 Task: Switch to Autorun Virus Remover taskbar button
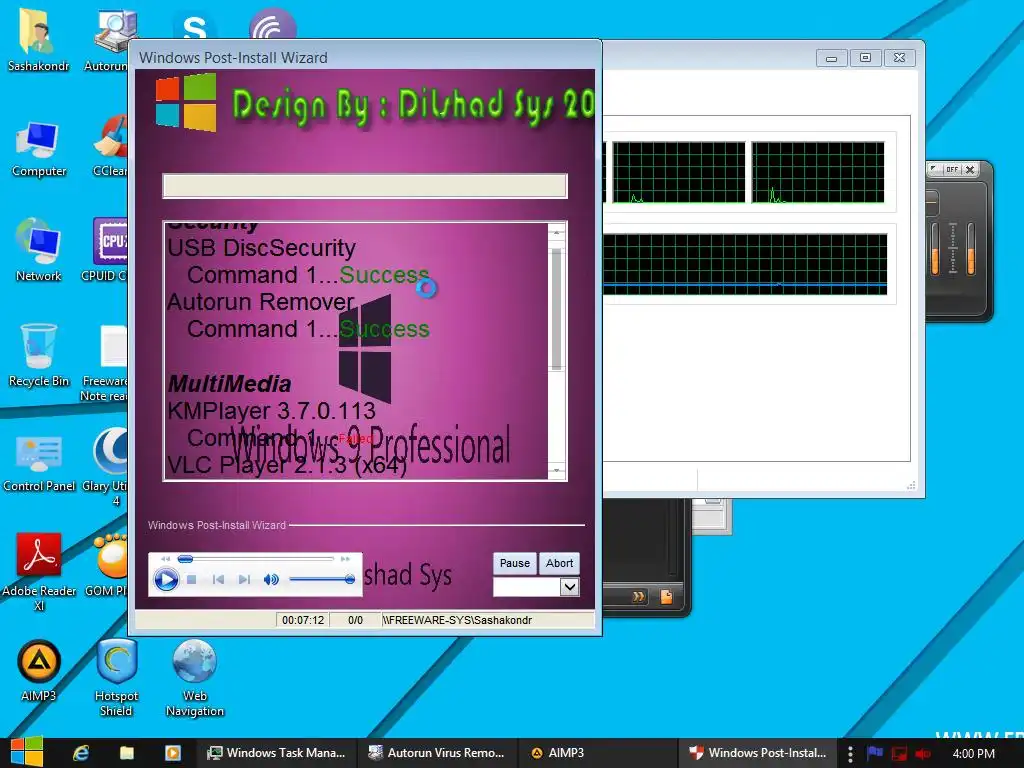pos(437,753)
